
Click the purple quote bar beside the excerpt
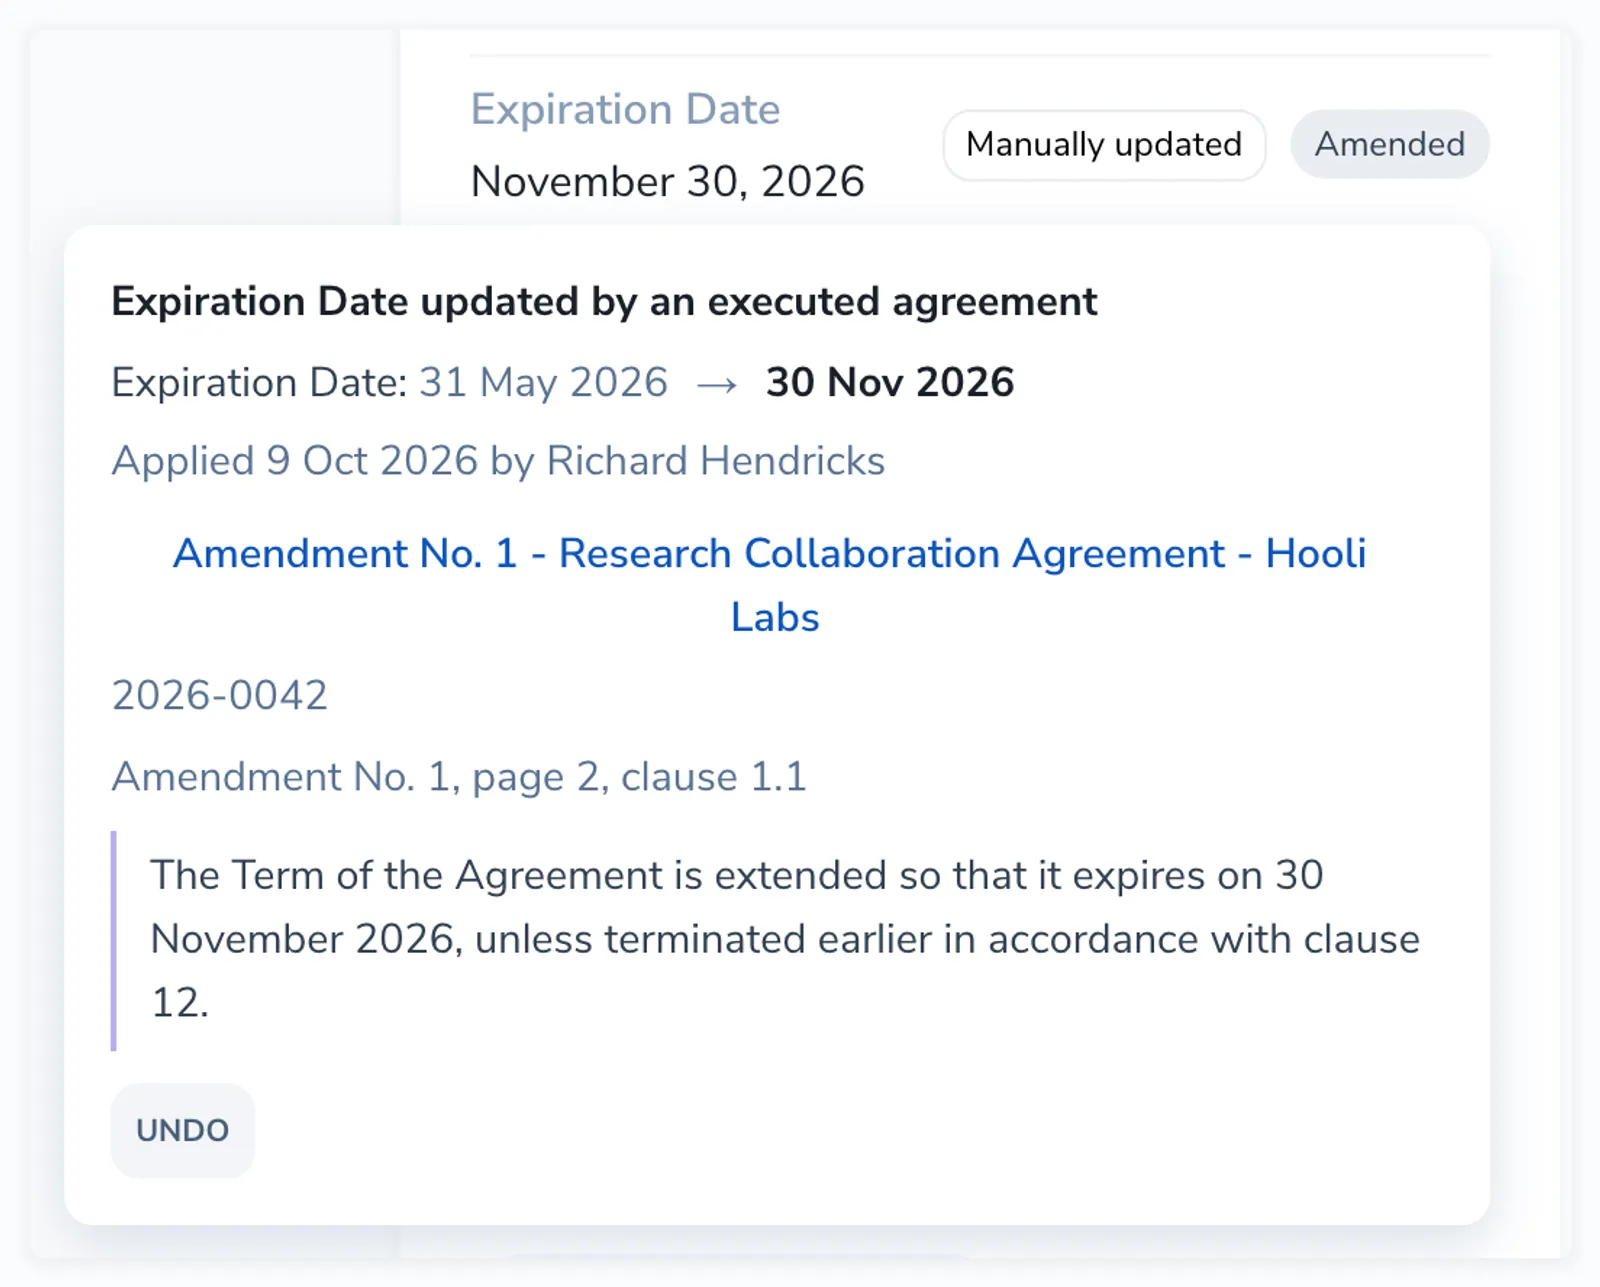tap(114, 941)
